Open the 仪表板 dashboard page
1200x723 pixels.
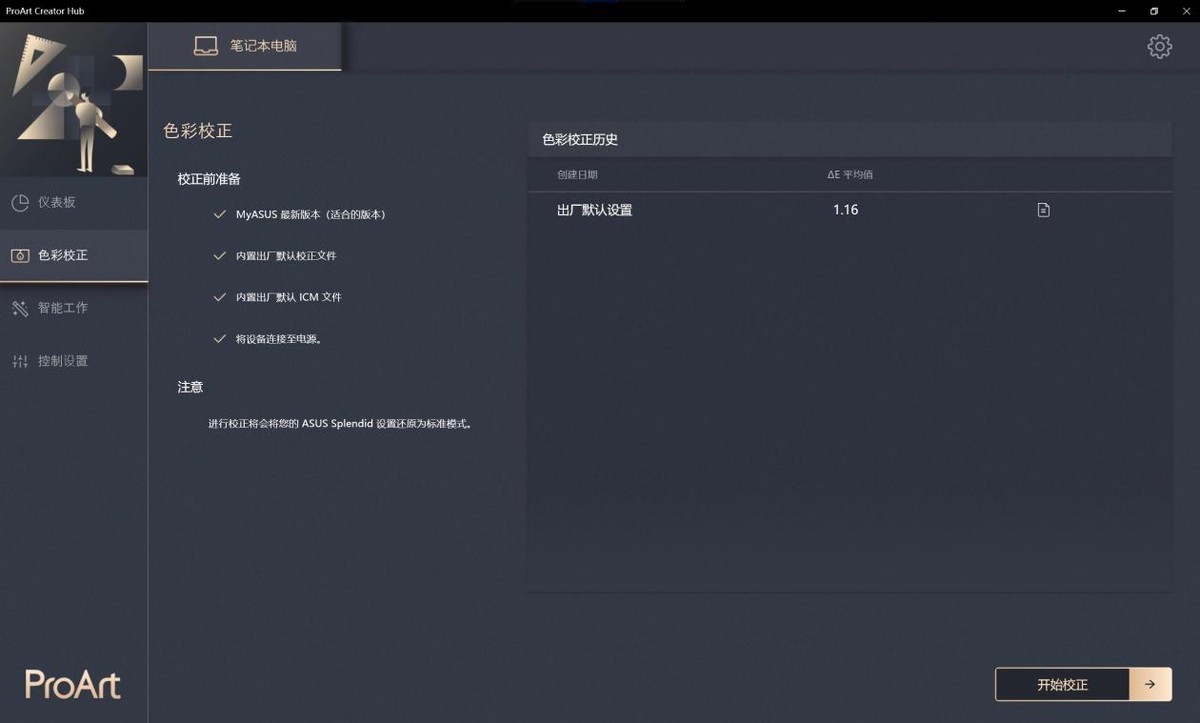pos(74,202)
